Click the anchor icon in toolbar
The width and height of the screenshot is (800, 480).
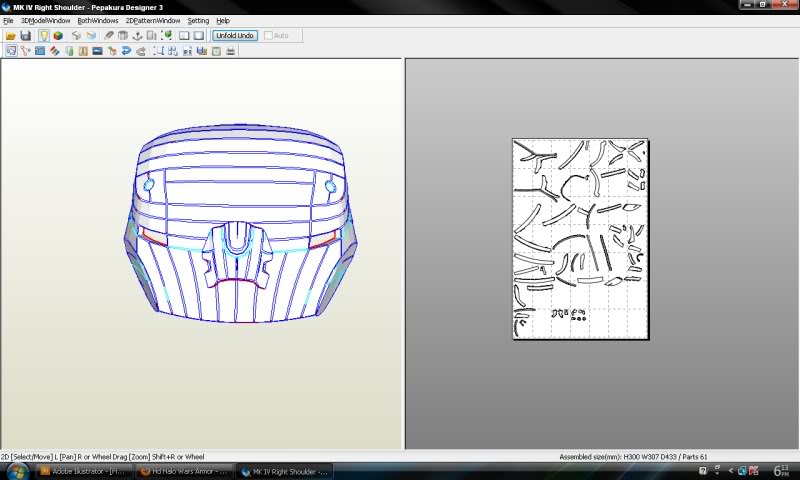[138, 36]
